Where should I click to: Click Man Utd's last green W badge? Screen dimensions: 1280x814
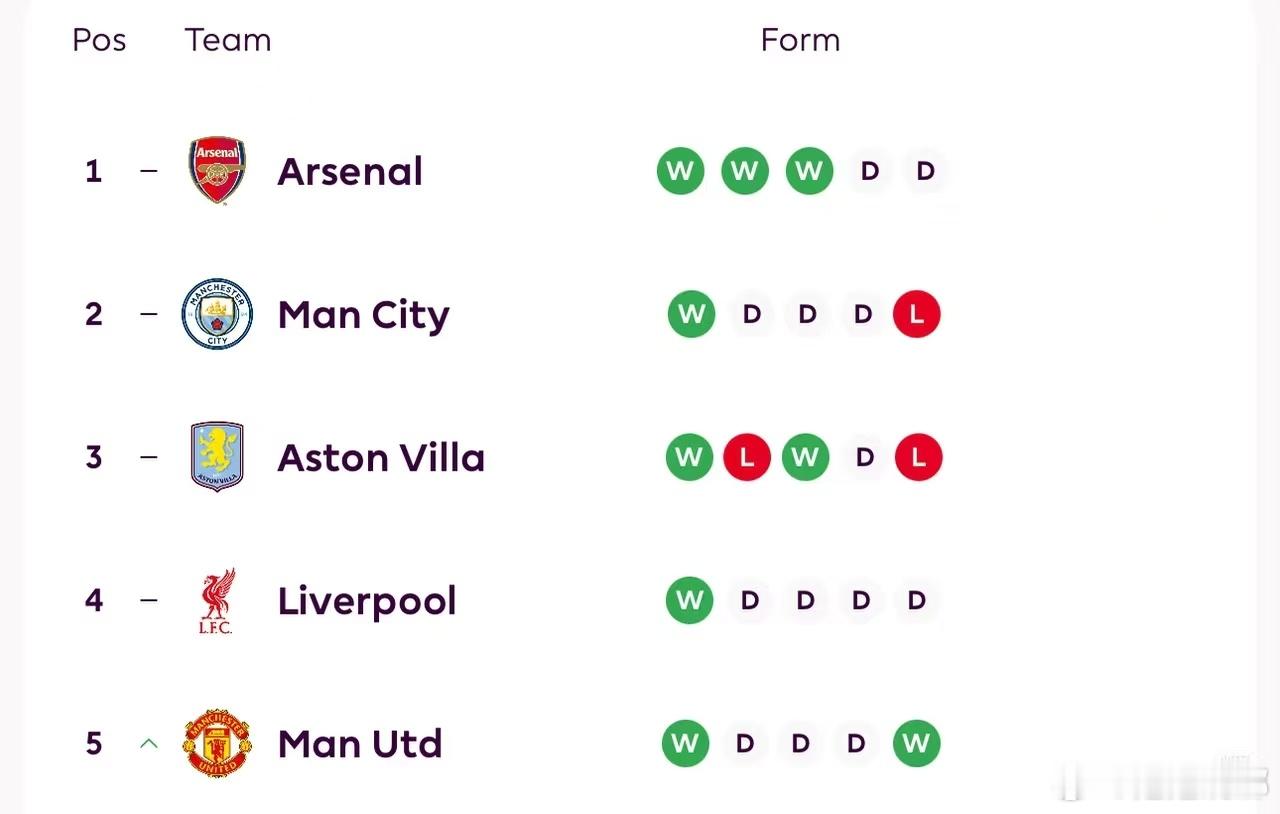point(916,744)
